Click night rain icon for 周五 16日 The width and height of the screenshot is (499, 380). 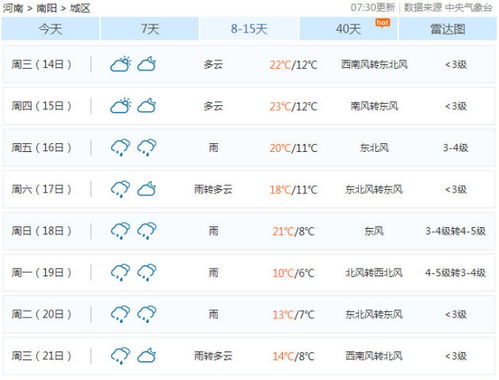(x=147, y=147)
